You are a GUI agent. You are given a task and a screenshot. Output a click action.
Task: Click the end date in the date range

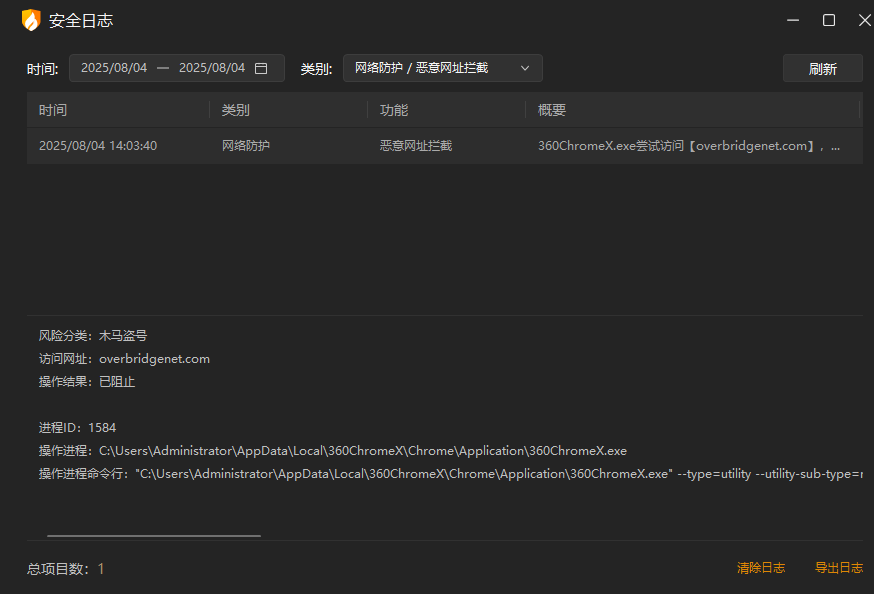click(x=211, y=68)
